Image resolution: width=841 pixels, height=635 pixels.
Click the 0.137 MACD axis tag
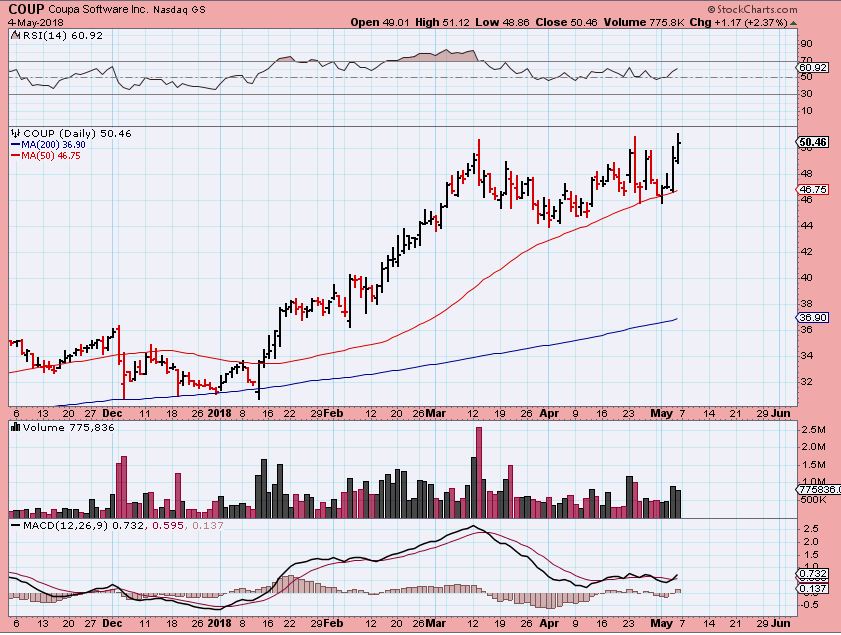[813, 589]
